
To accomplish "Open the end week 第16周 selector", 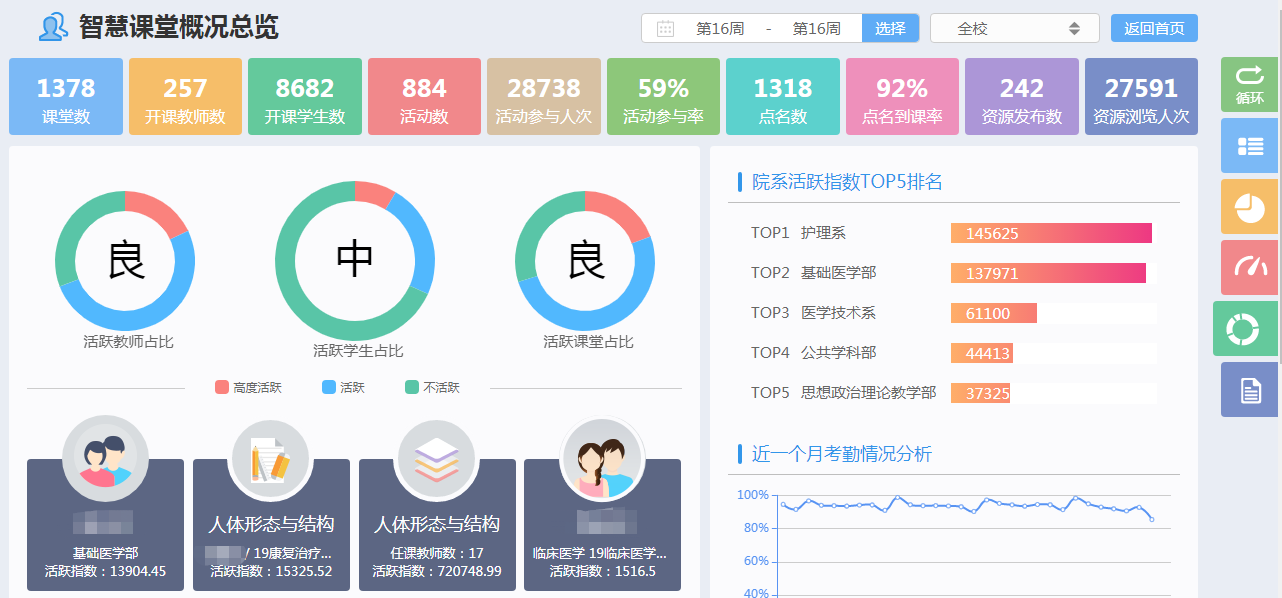I will click(x=816, y=29).
